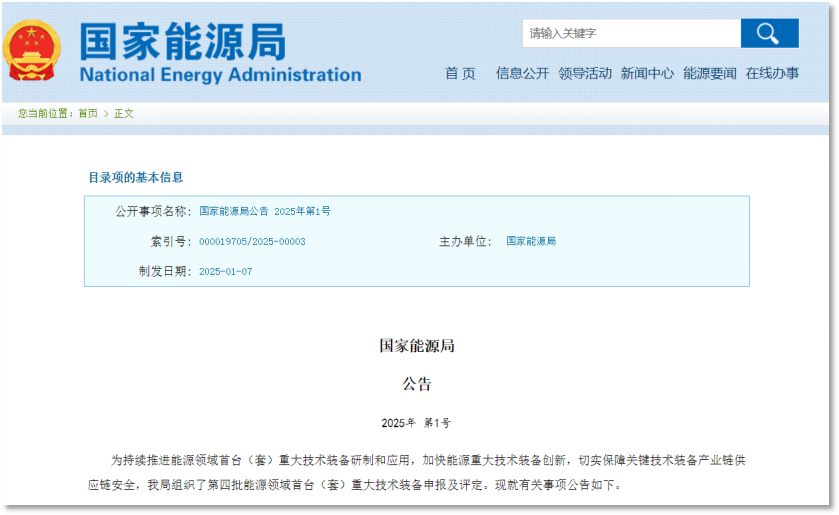839x515 pixels.
Task: Open the 首页 navigation menu item
Action: click(460, 73)
